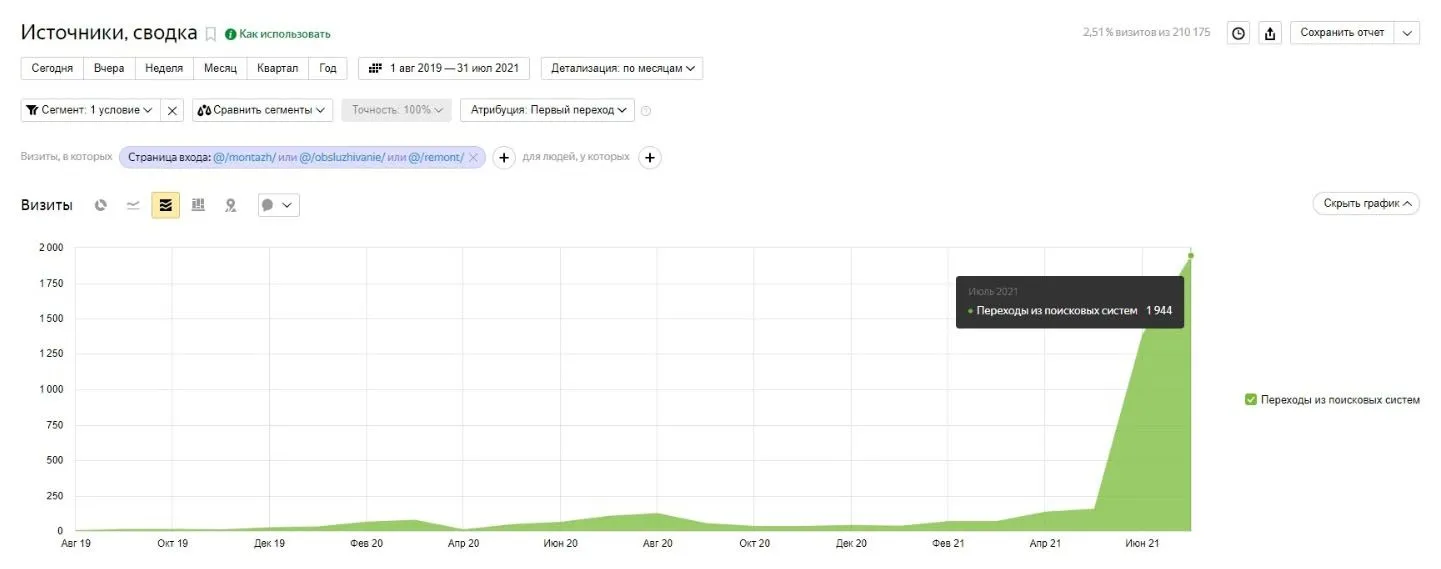Export the report via the upload icon

[x=1270, y=33]
